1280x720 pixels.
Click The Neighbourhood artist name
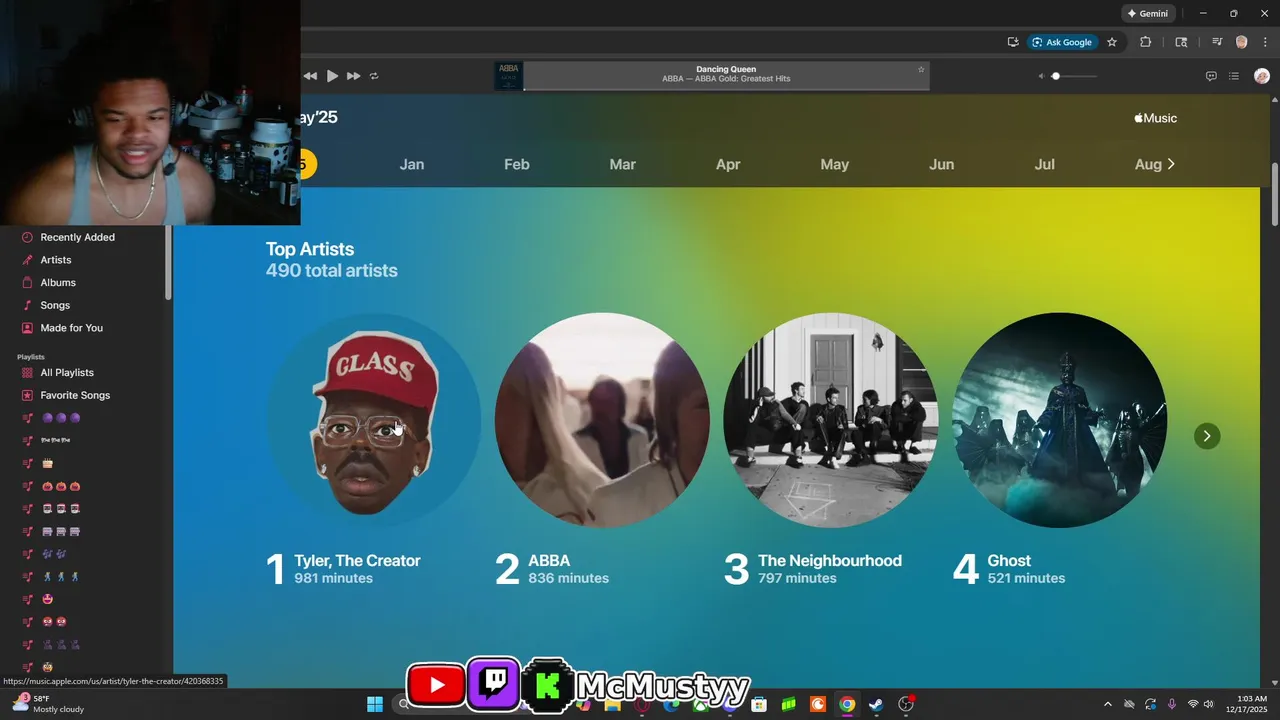pos(830,561)
